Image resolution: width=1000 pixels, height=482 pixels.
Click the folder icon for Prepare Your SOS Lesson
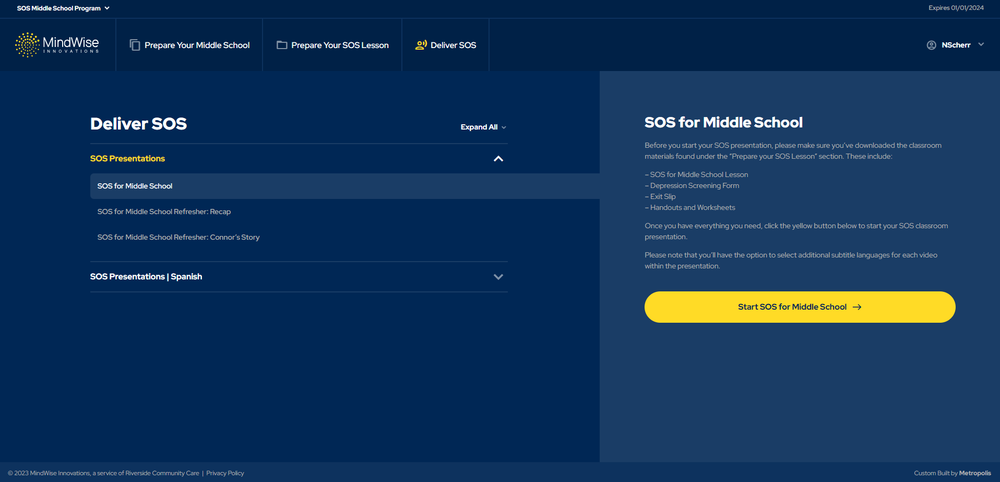pos(282,45)
